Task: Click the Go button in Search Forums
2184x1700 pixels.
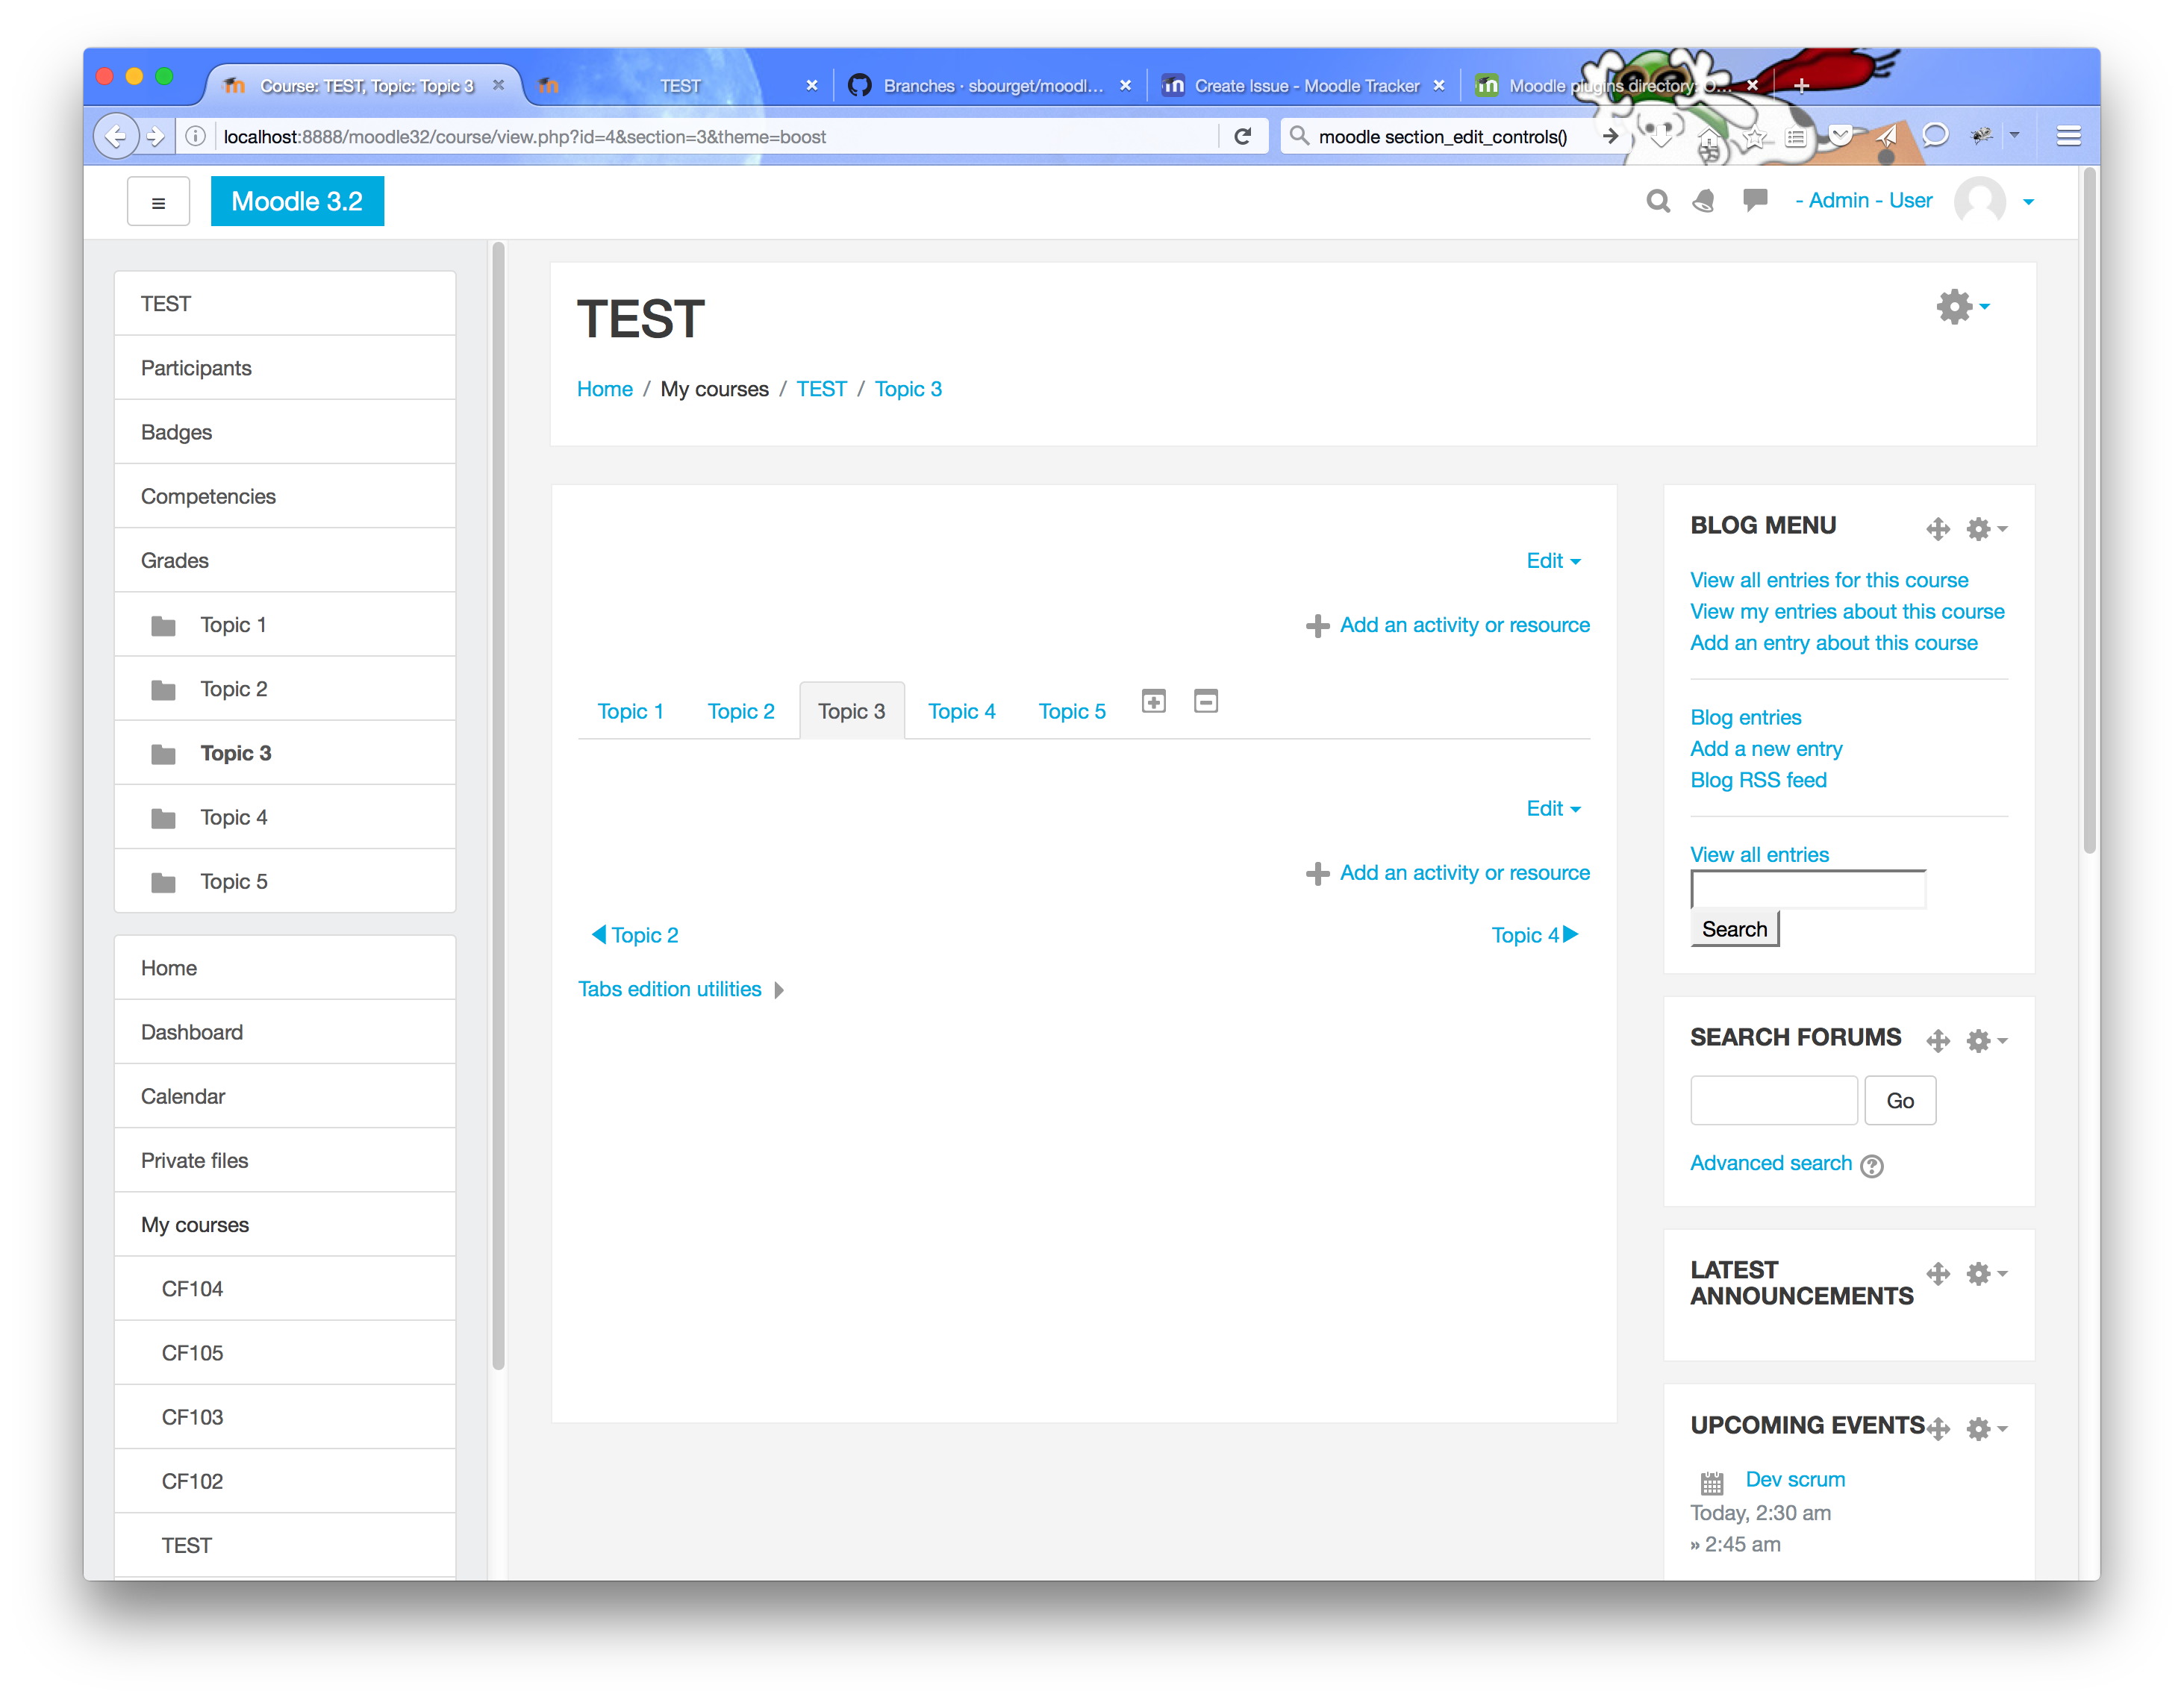Action: click(1900, 1100)
